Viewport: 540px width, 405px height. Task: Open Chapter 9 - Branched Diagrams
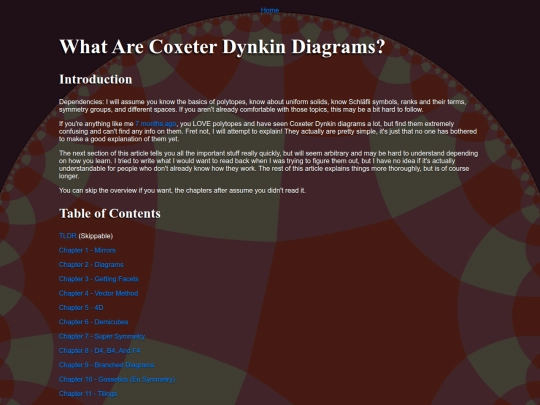click(x=106, y=365)
